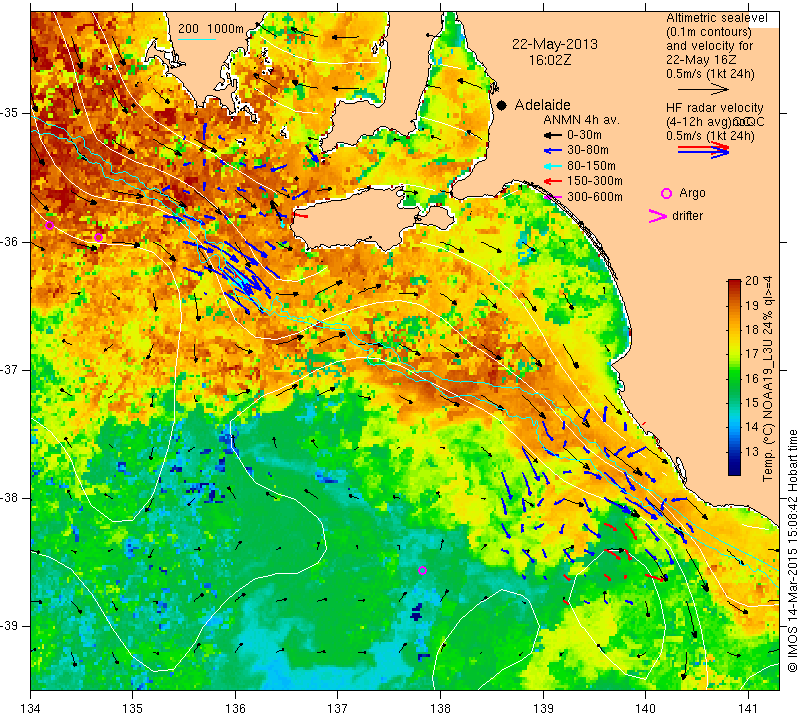Click the '30-80m' depth label
This screenshot has height=720, width=800.
(588, 151)
